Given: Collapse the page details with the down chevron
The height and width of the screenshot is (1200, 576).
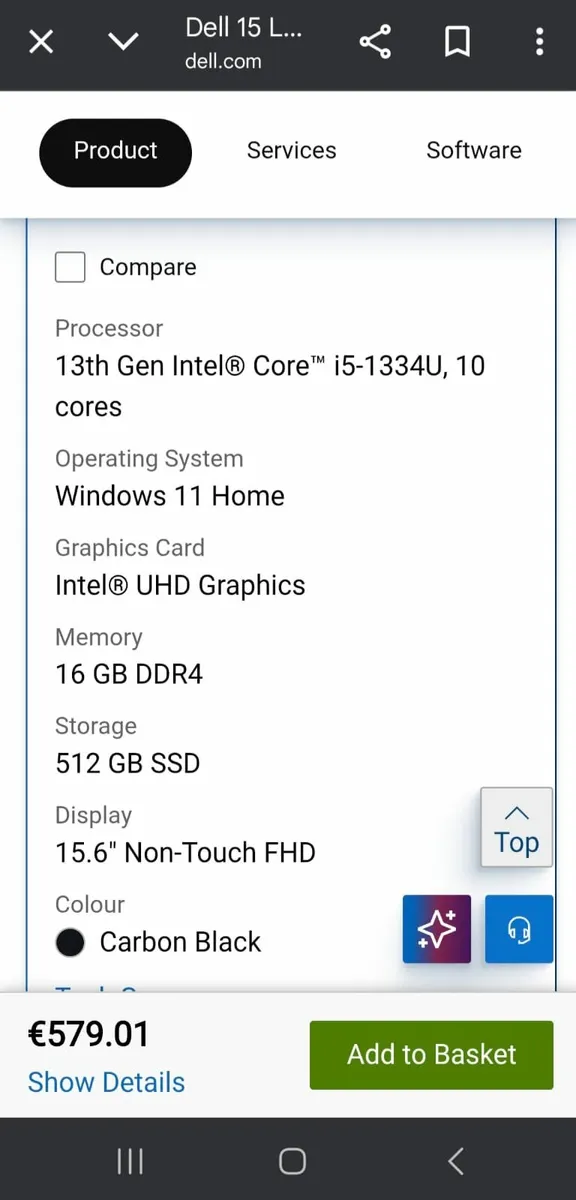Looking at the screenshot, I should click(122, 42).
